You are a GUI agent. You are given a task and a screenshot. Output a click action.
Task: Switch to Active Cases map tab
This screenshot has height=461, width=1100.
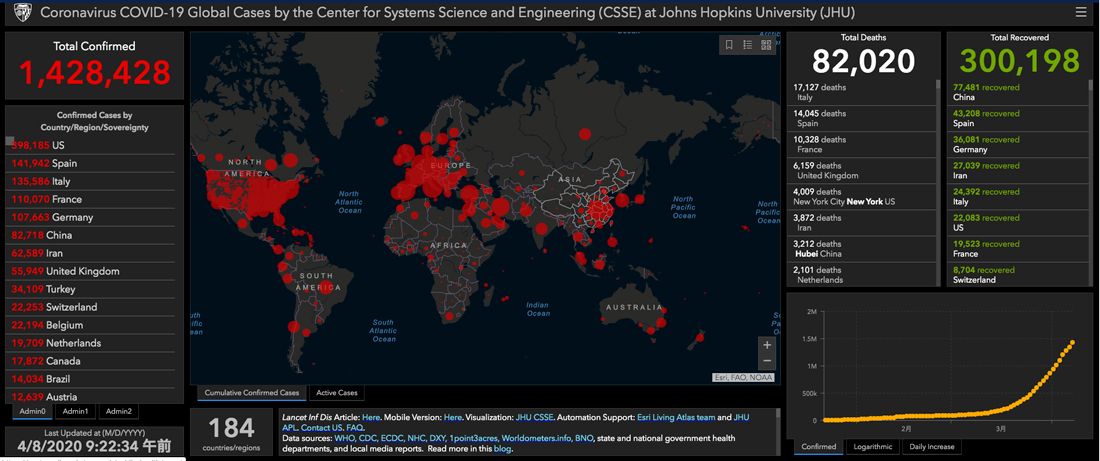click(x=336, y=393)
